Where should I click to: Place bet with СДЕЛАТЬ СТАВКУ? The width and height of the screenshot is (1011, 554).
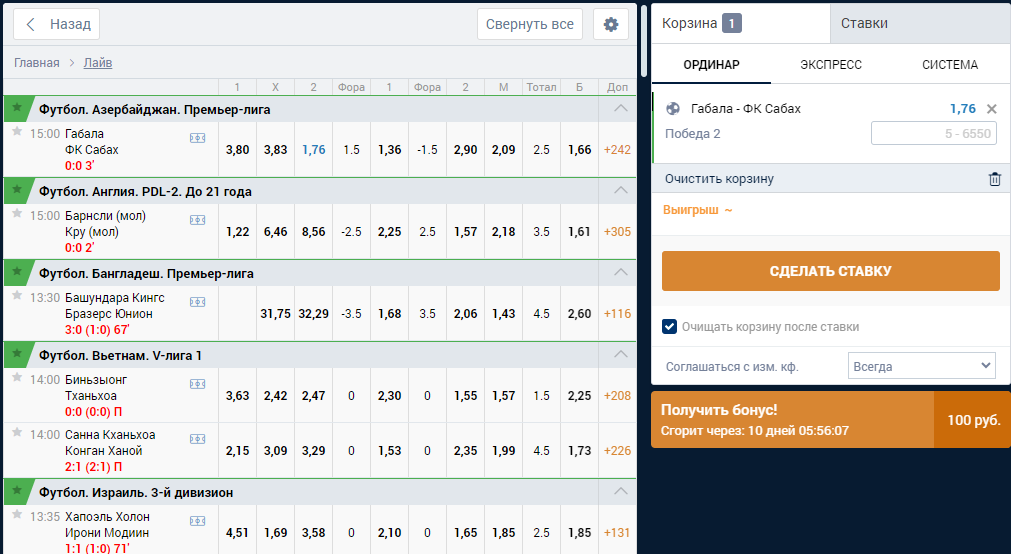(830, 271)
